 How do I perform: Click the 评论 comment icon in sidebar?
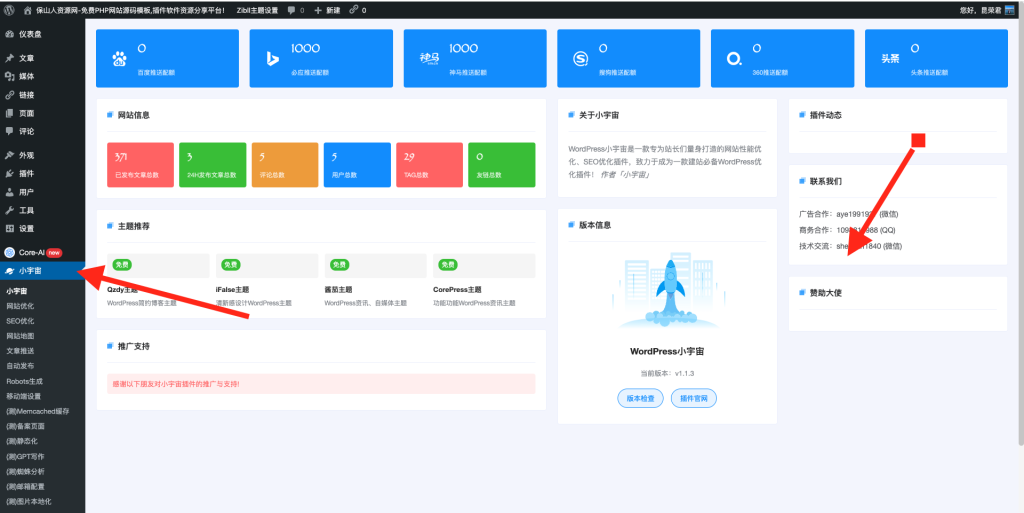[10, 131]
